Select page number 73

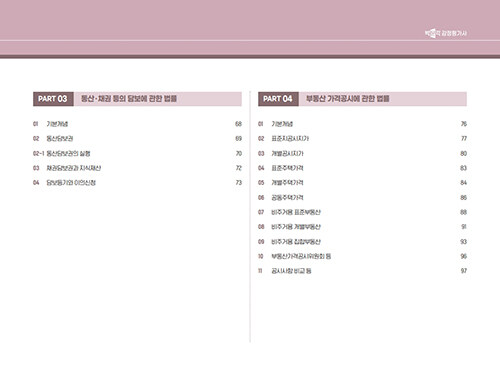[239, 183]
